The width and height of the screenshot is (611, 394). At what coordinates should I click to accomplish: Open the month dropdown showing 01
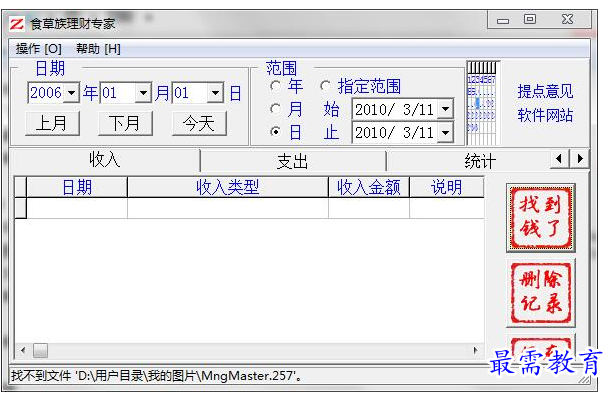click(x=143, y=93)
